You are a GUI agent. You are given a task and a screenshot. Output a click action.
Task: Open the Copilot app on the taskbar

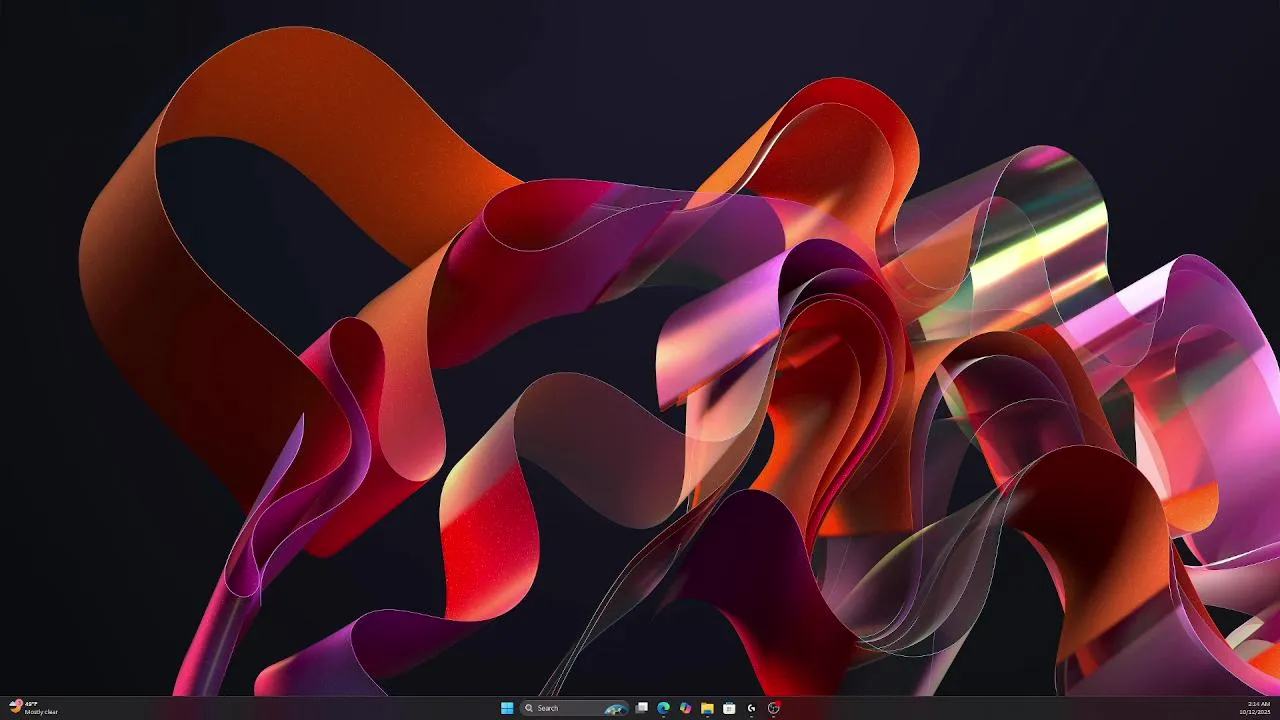pyautogui.click(x=685, y=708)
